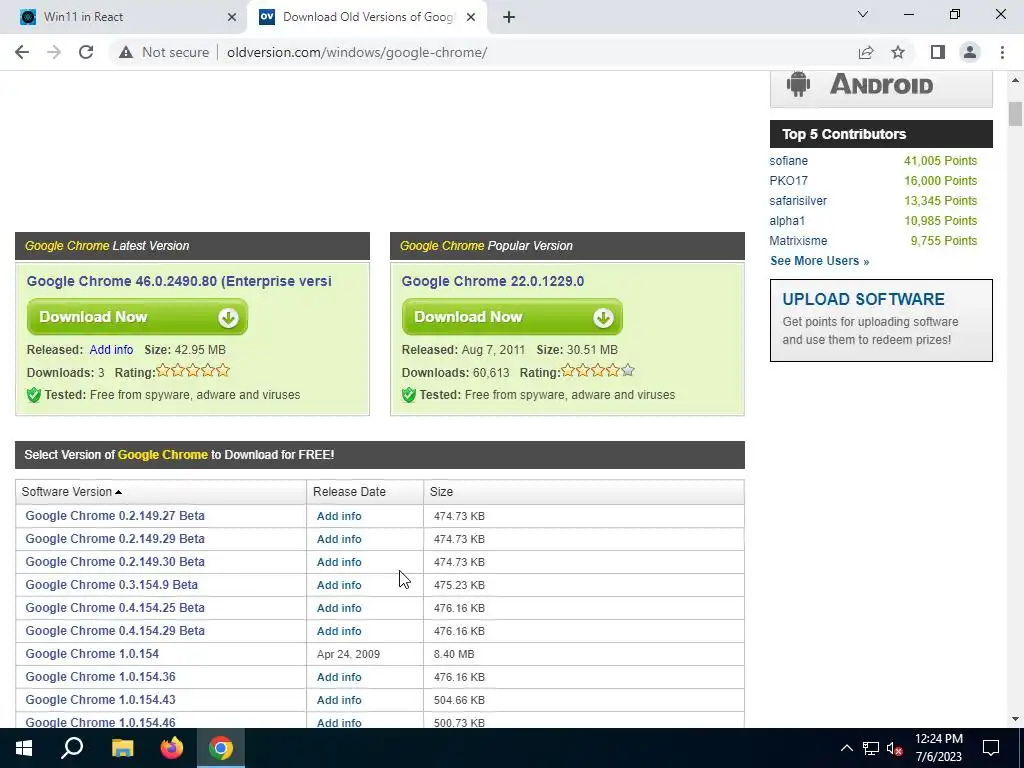Add info for Chrome 1.0.154.43

point(339,699)
